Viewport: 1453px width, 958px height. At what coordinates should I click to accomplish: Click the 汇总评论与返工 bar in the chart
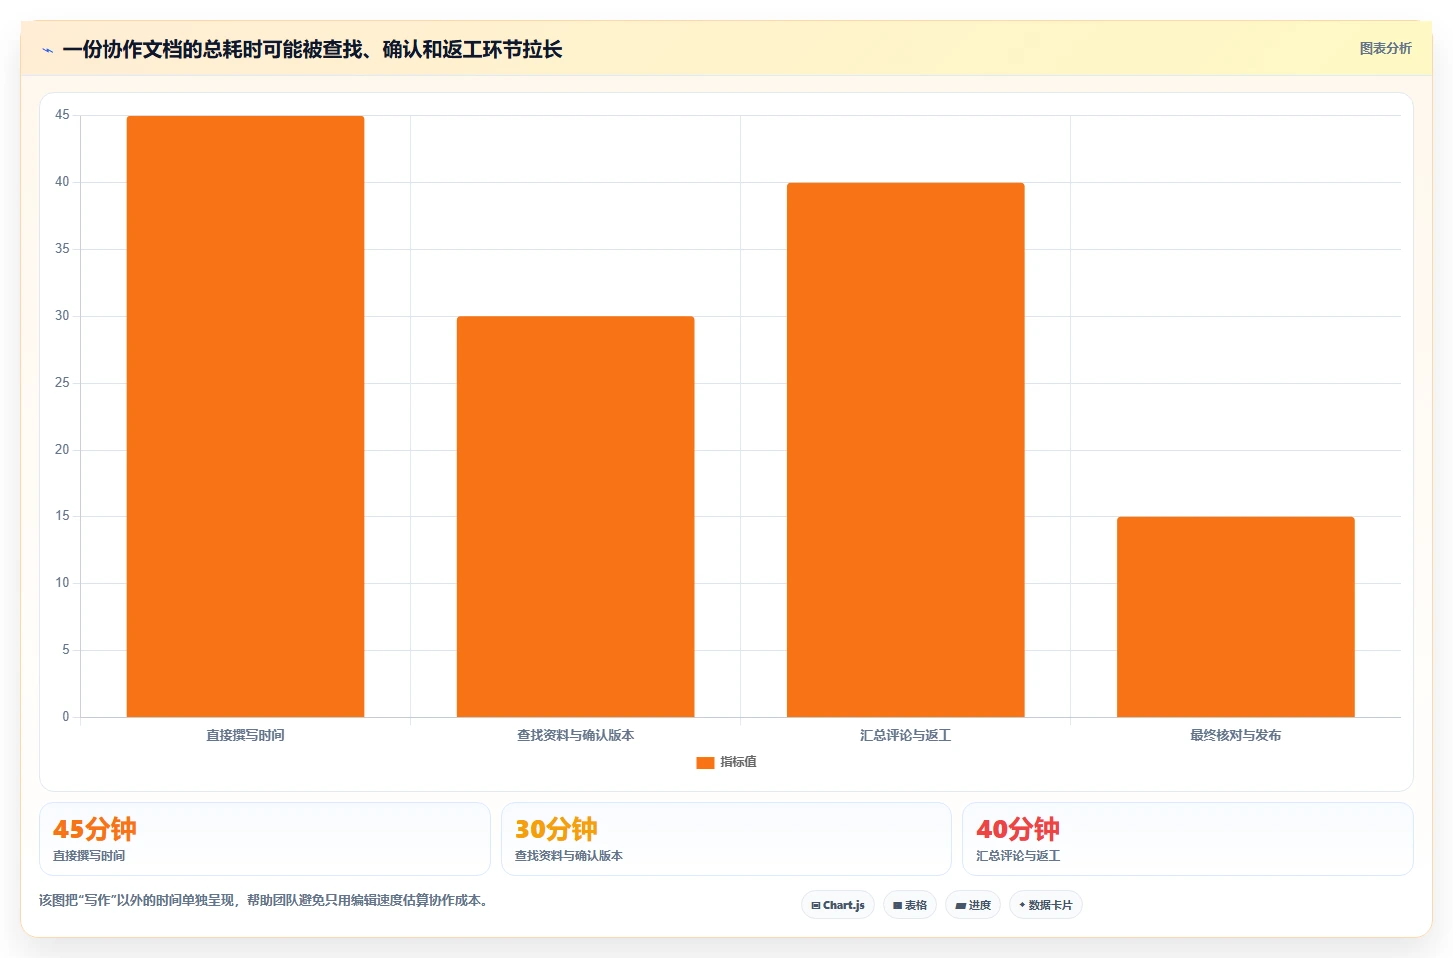pyautogui.click(x=905, y=450)
